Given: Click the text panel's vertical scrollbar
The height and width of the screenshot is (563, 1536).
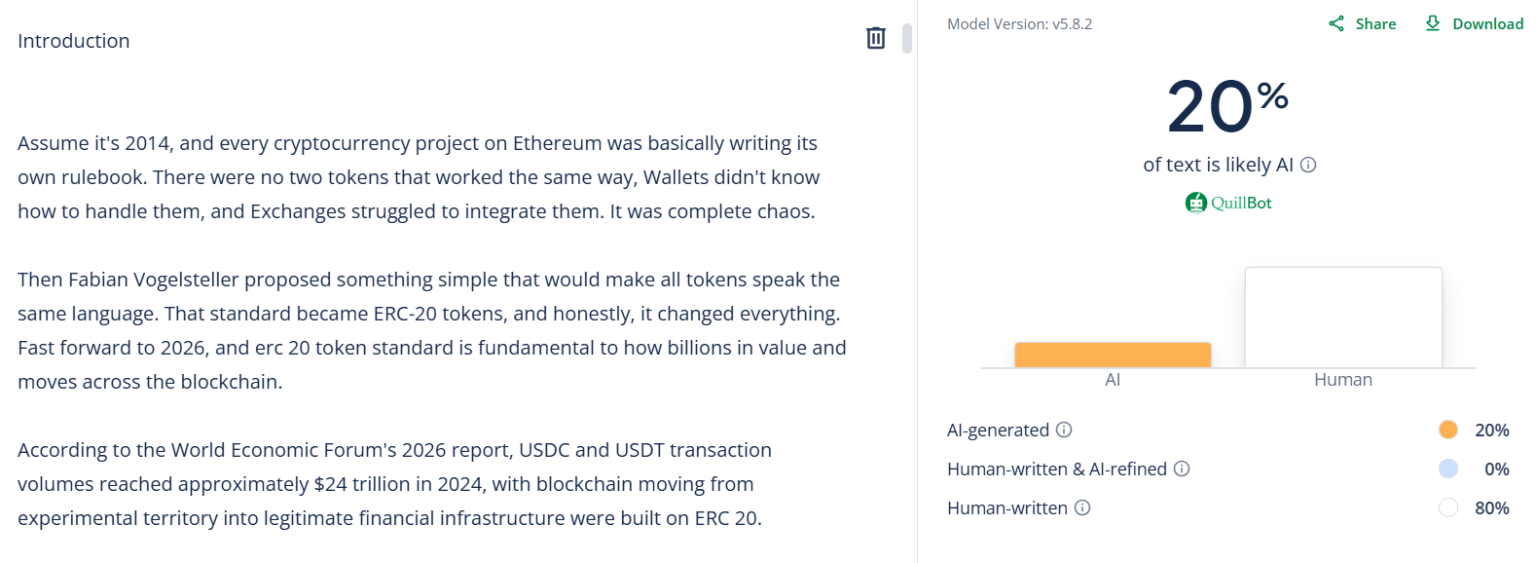Looking at the screenshot, I should (907, 38).
